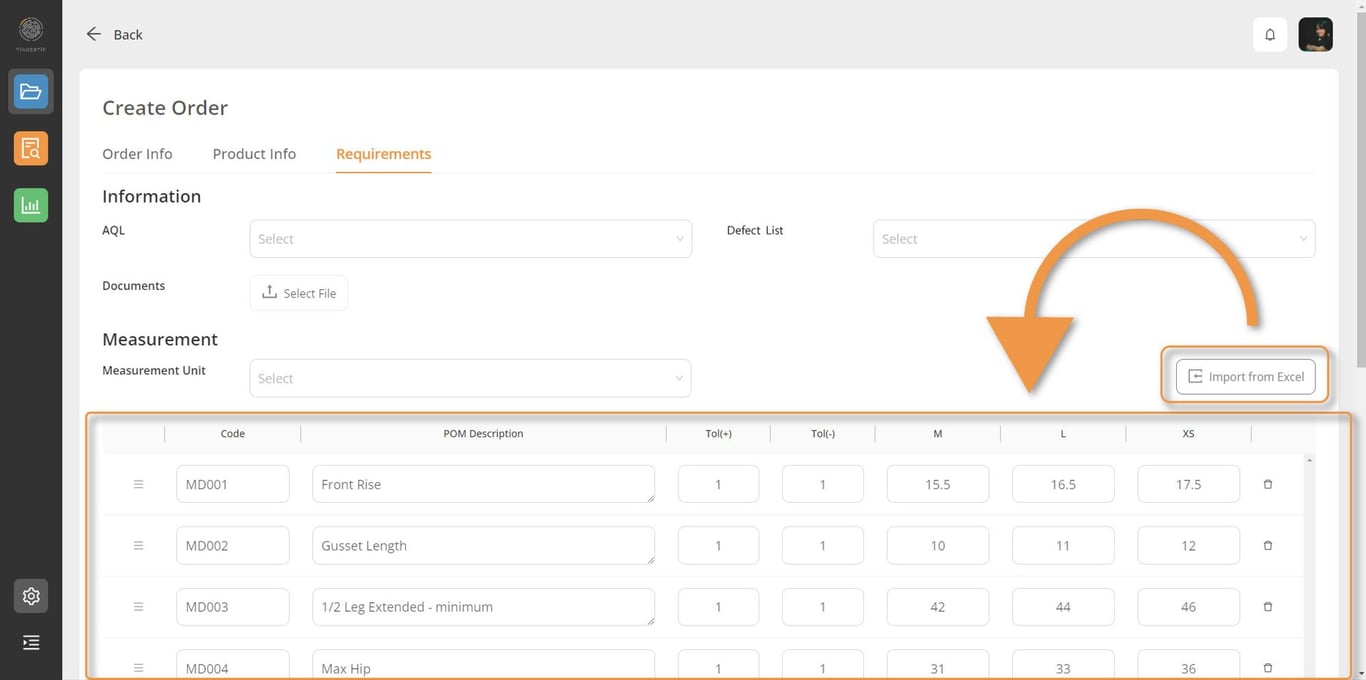This screenshot has height=680, width=1366.
Task: Open the Defect List dropdown
Action: coord(1094,239)
